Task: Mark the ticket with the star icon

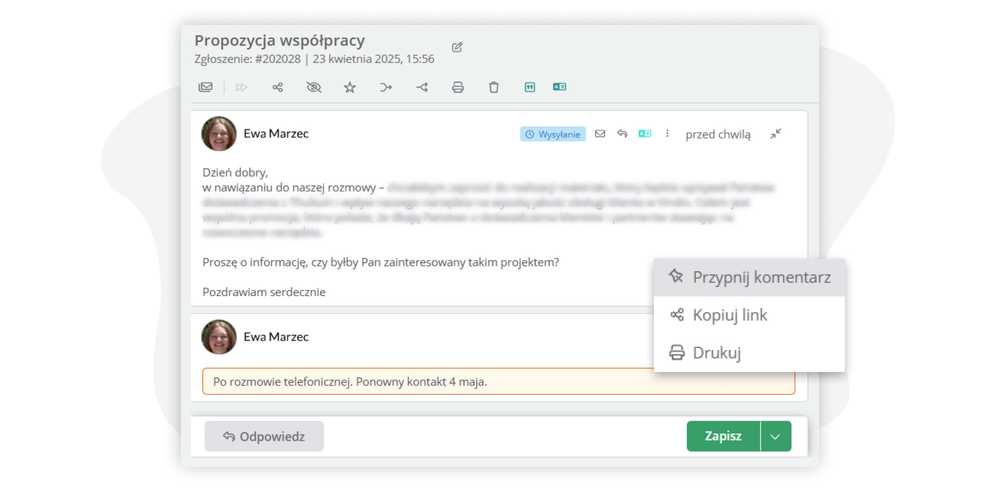Action: click(x=349, y=87)
